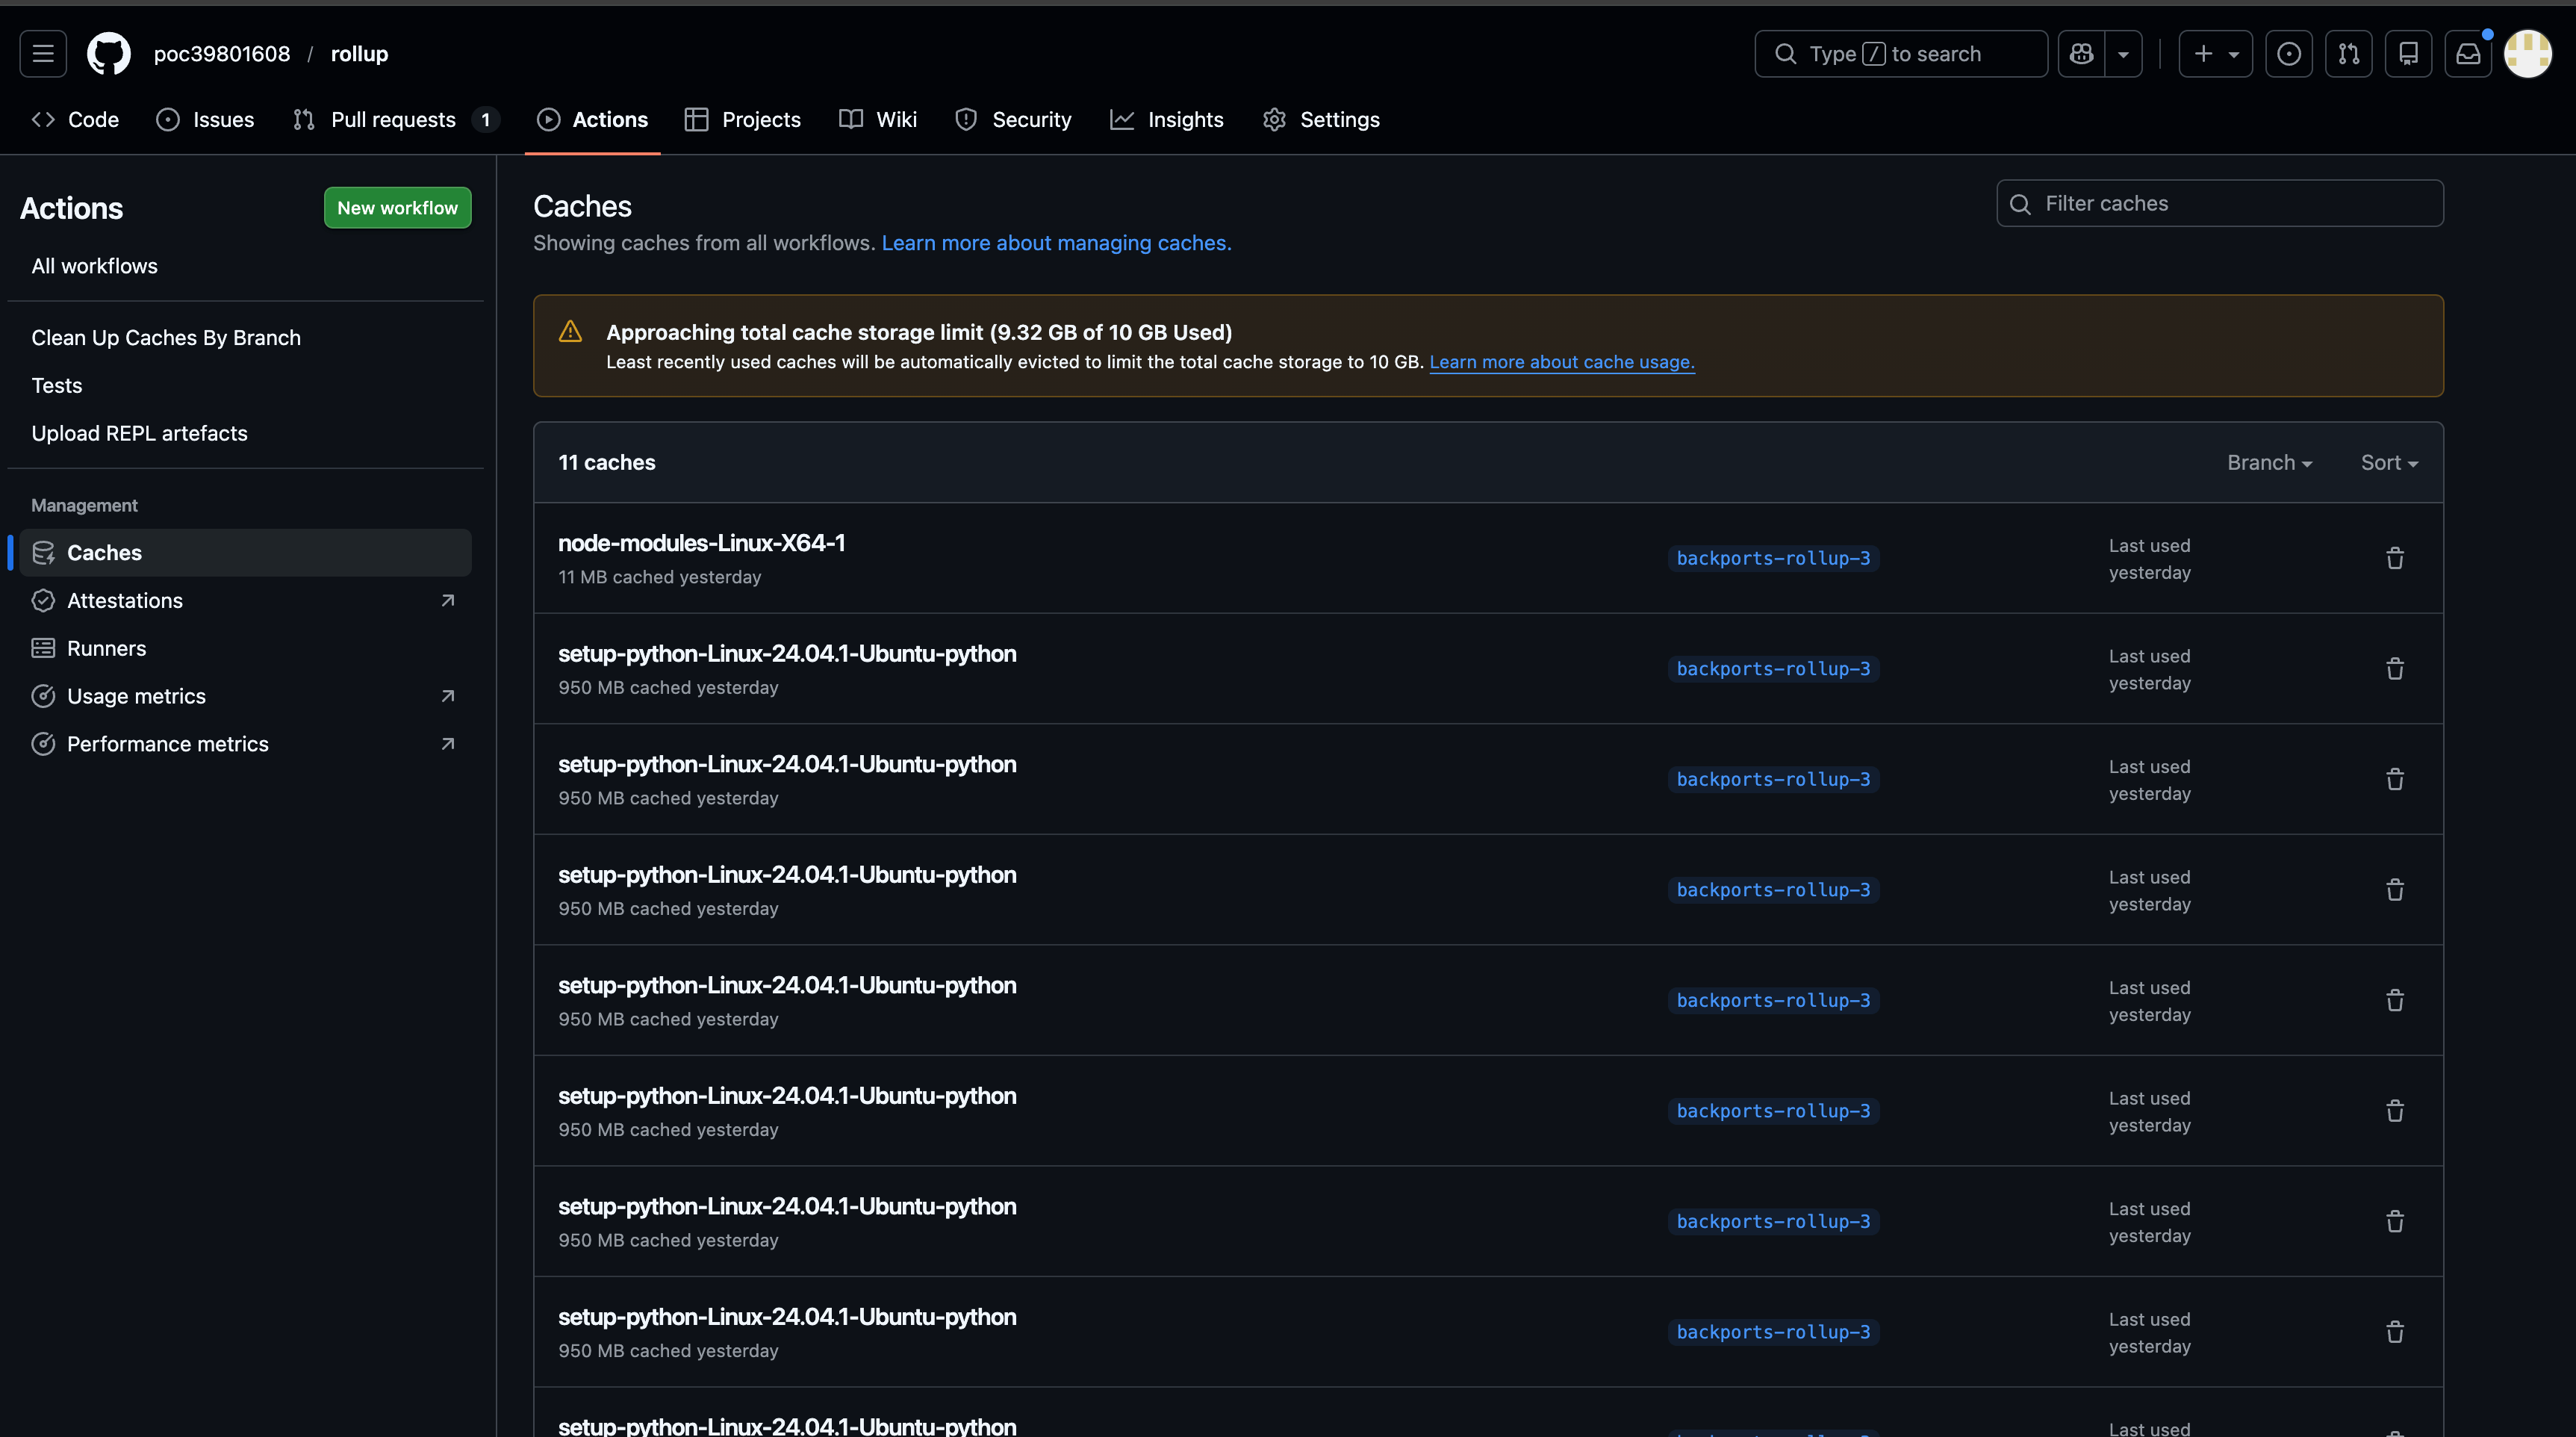Open the notifications inbox icon

pos(2467,54)
